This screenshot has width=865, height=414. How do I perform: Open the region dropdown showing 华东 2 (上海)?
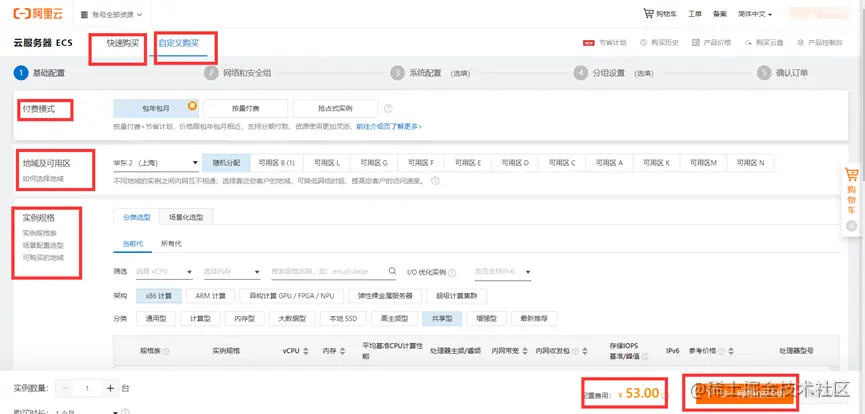click(156, 163)
